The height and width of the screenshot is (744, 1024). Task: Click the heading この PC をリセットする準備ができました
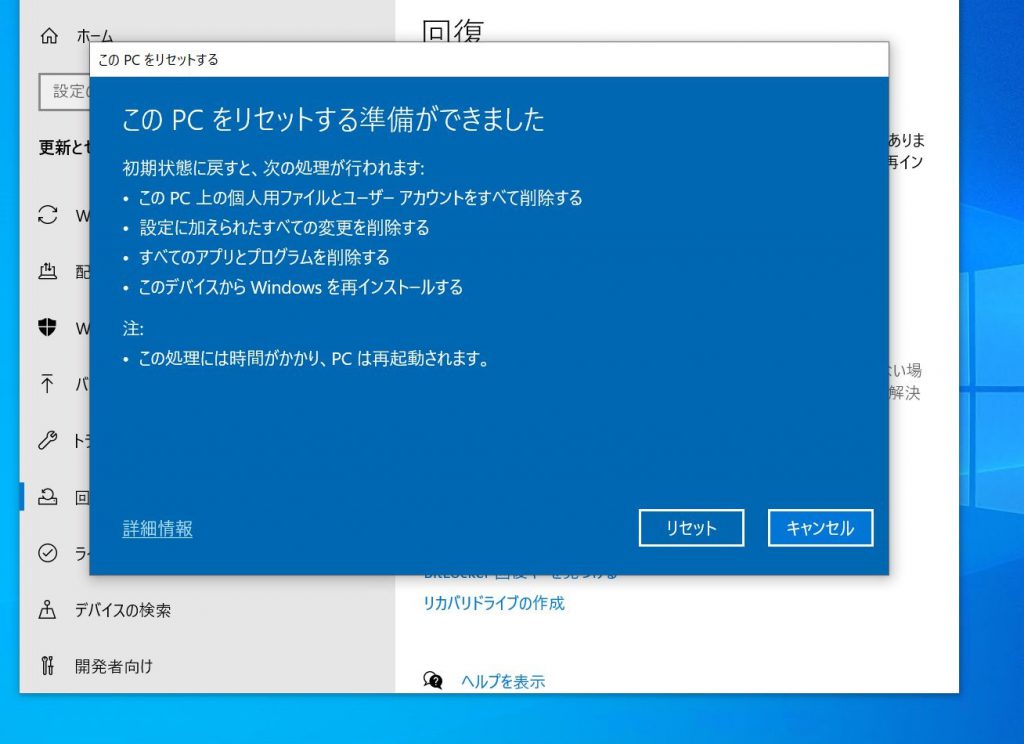click(x=333, y=120)
